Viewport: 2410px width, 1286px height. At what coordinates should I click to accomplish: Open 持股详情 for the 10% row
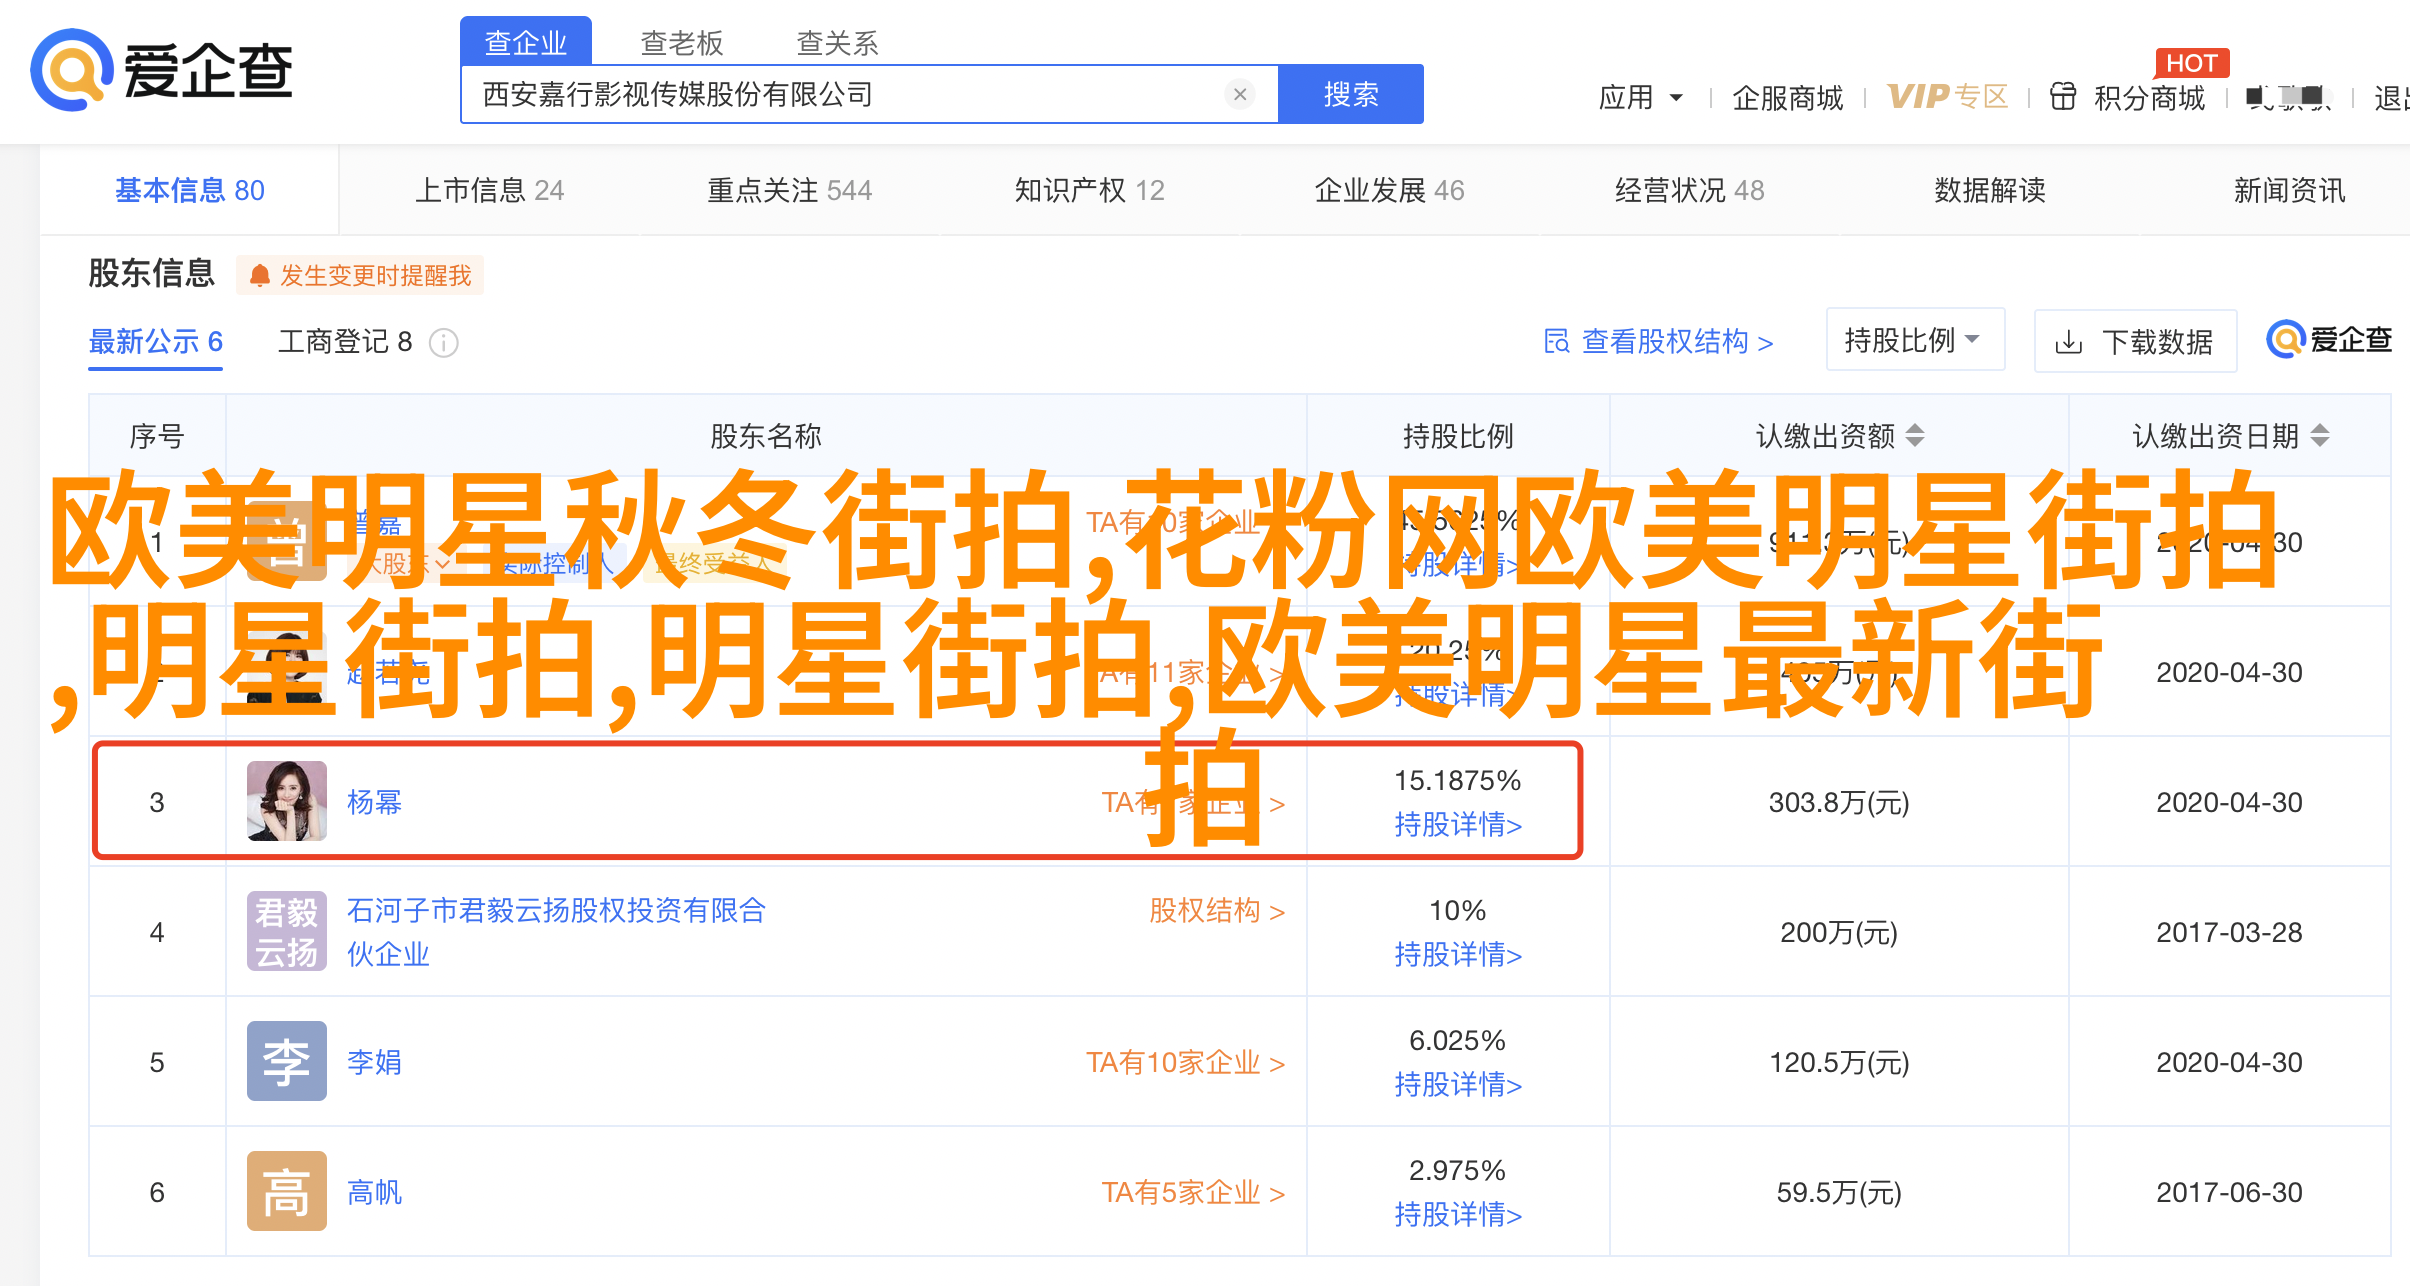pos(1458,955)
